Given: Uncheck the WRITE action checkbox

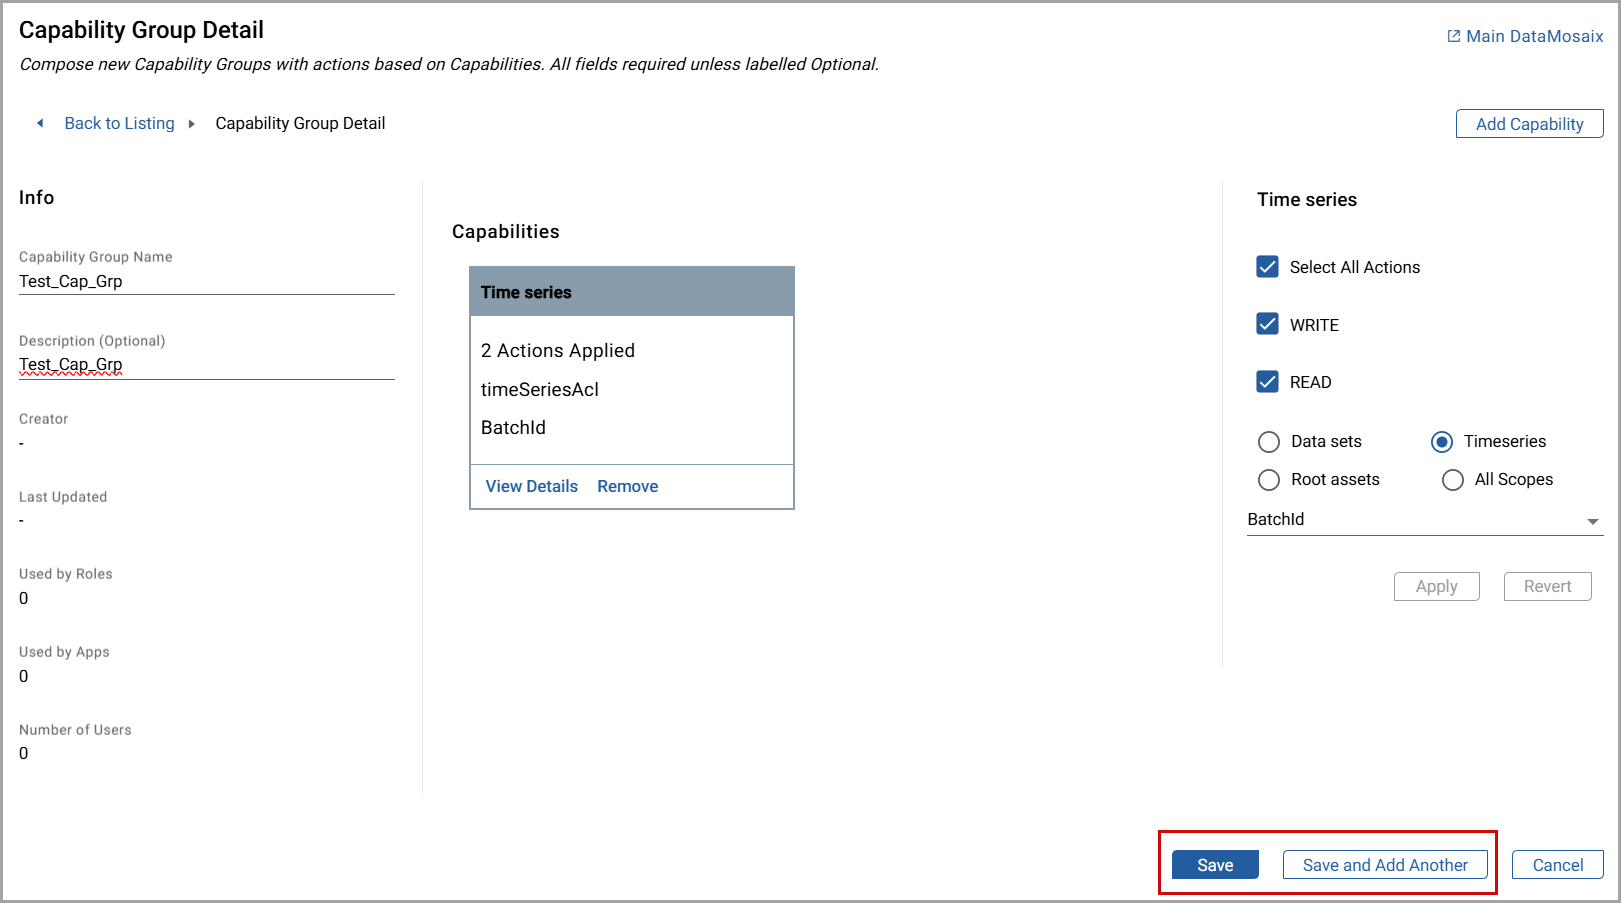Looking at the screenshot, I should [x=1267, y=324].
